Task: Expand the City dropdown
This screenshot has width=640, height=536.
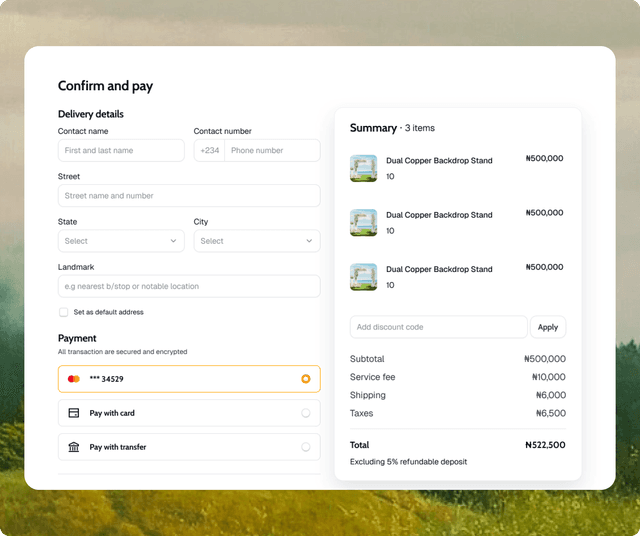Action: [256, 241]
